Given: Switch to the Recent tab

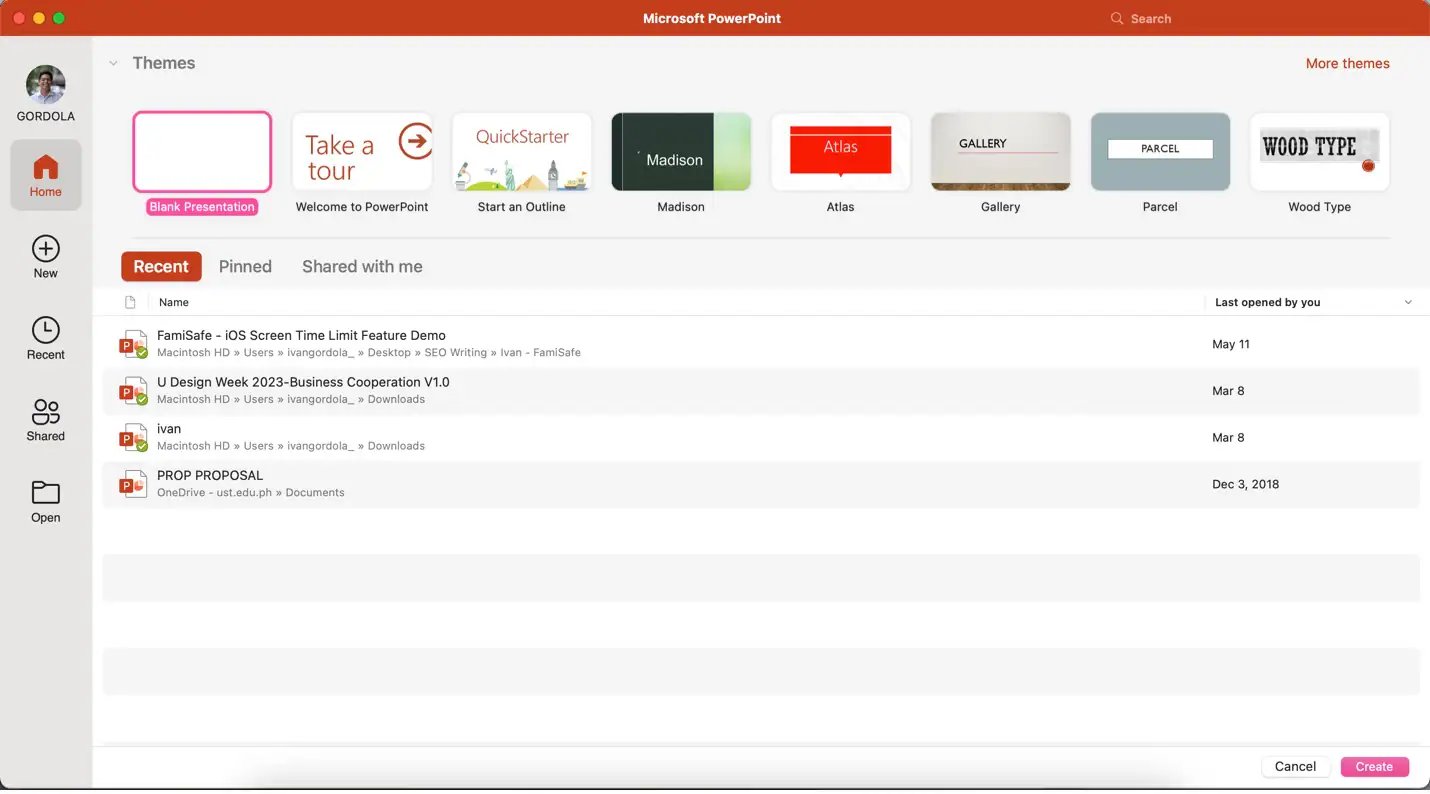Looking at the screenshot, I should click(x=161, y=267).
